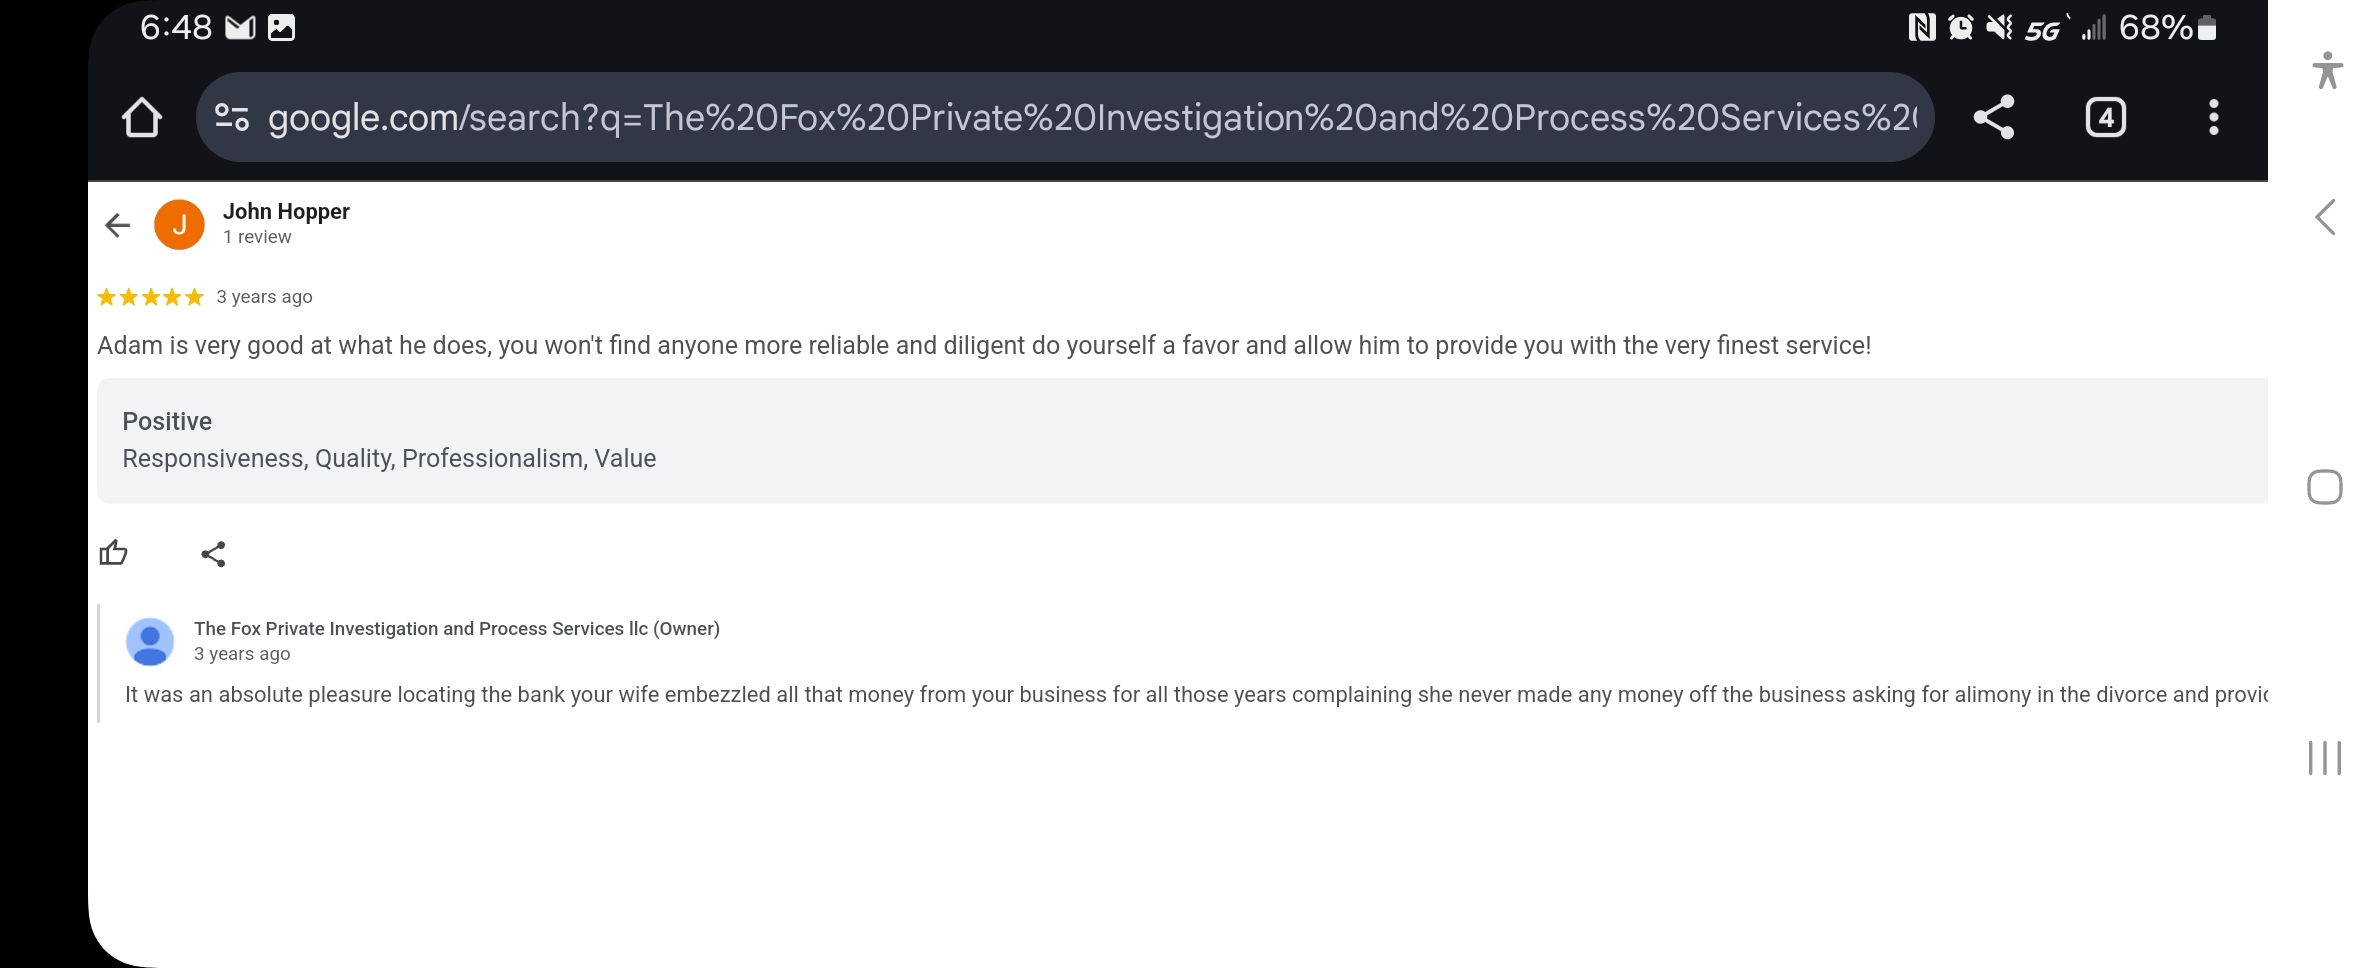Expand the truncated owner reply text
The height and width of the screenshot is (968, 2376).
coord(1196,694)
